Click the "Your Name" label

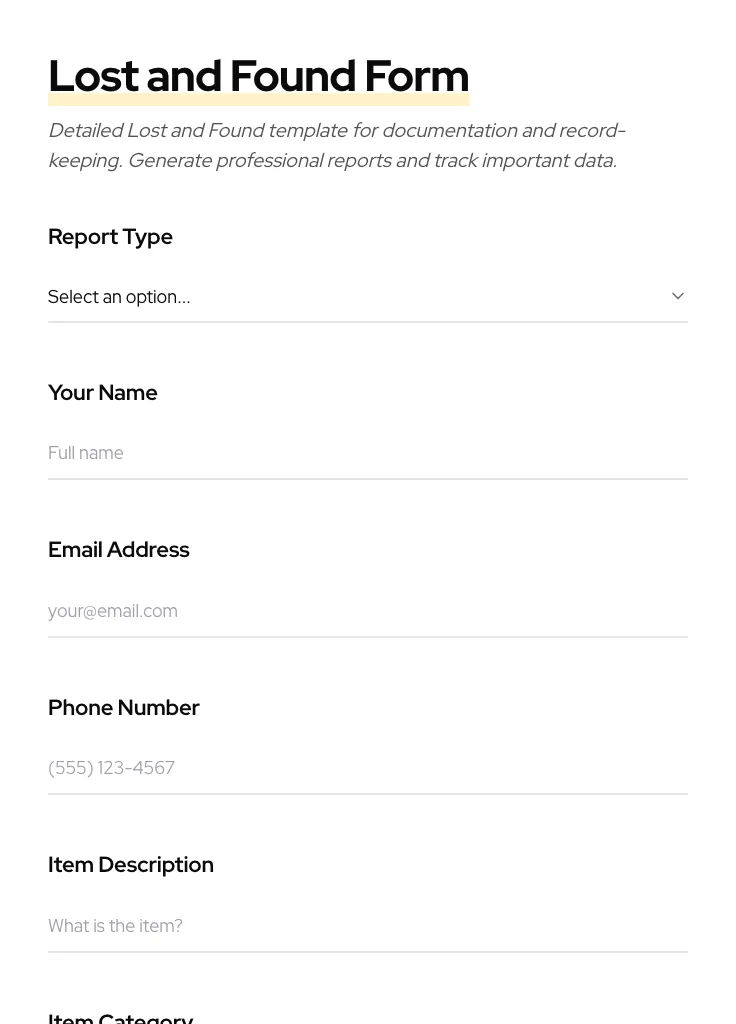tap(102, 393)
